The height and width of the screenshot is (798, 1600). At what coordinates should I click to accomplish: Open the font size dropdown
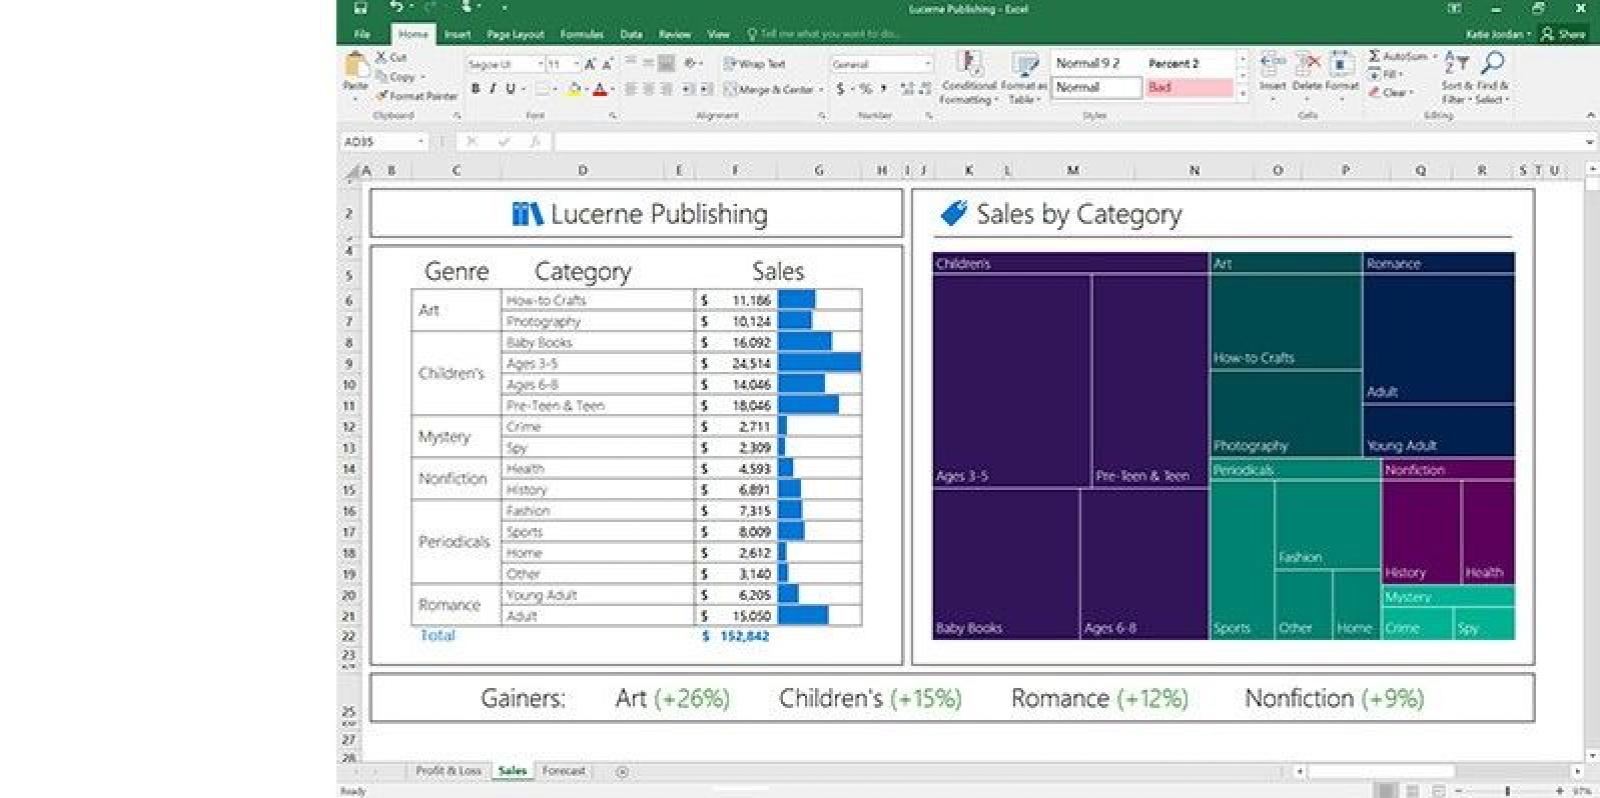pyautogui.click(x=577, y=64)
